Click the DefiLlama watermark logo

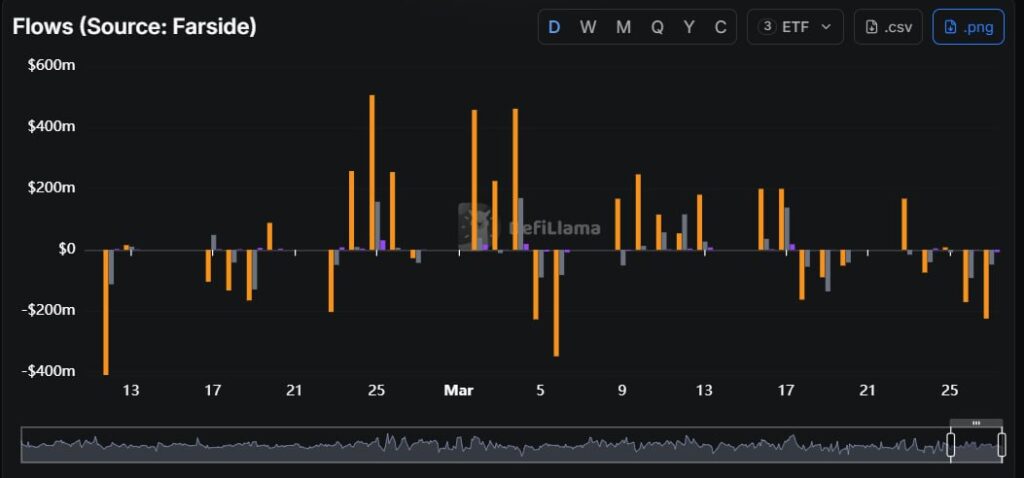coord(474,227)
